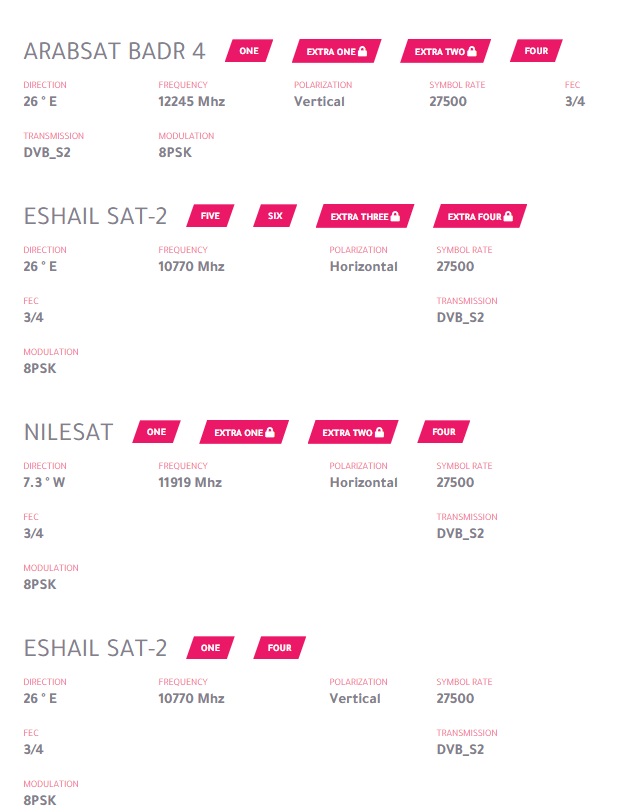
Task: Select the FOUR badge next to Arabsat Badr 4
Action: (x=536, y=50)
